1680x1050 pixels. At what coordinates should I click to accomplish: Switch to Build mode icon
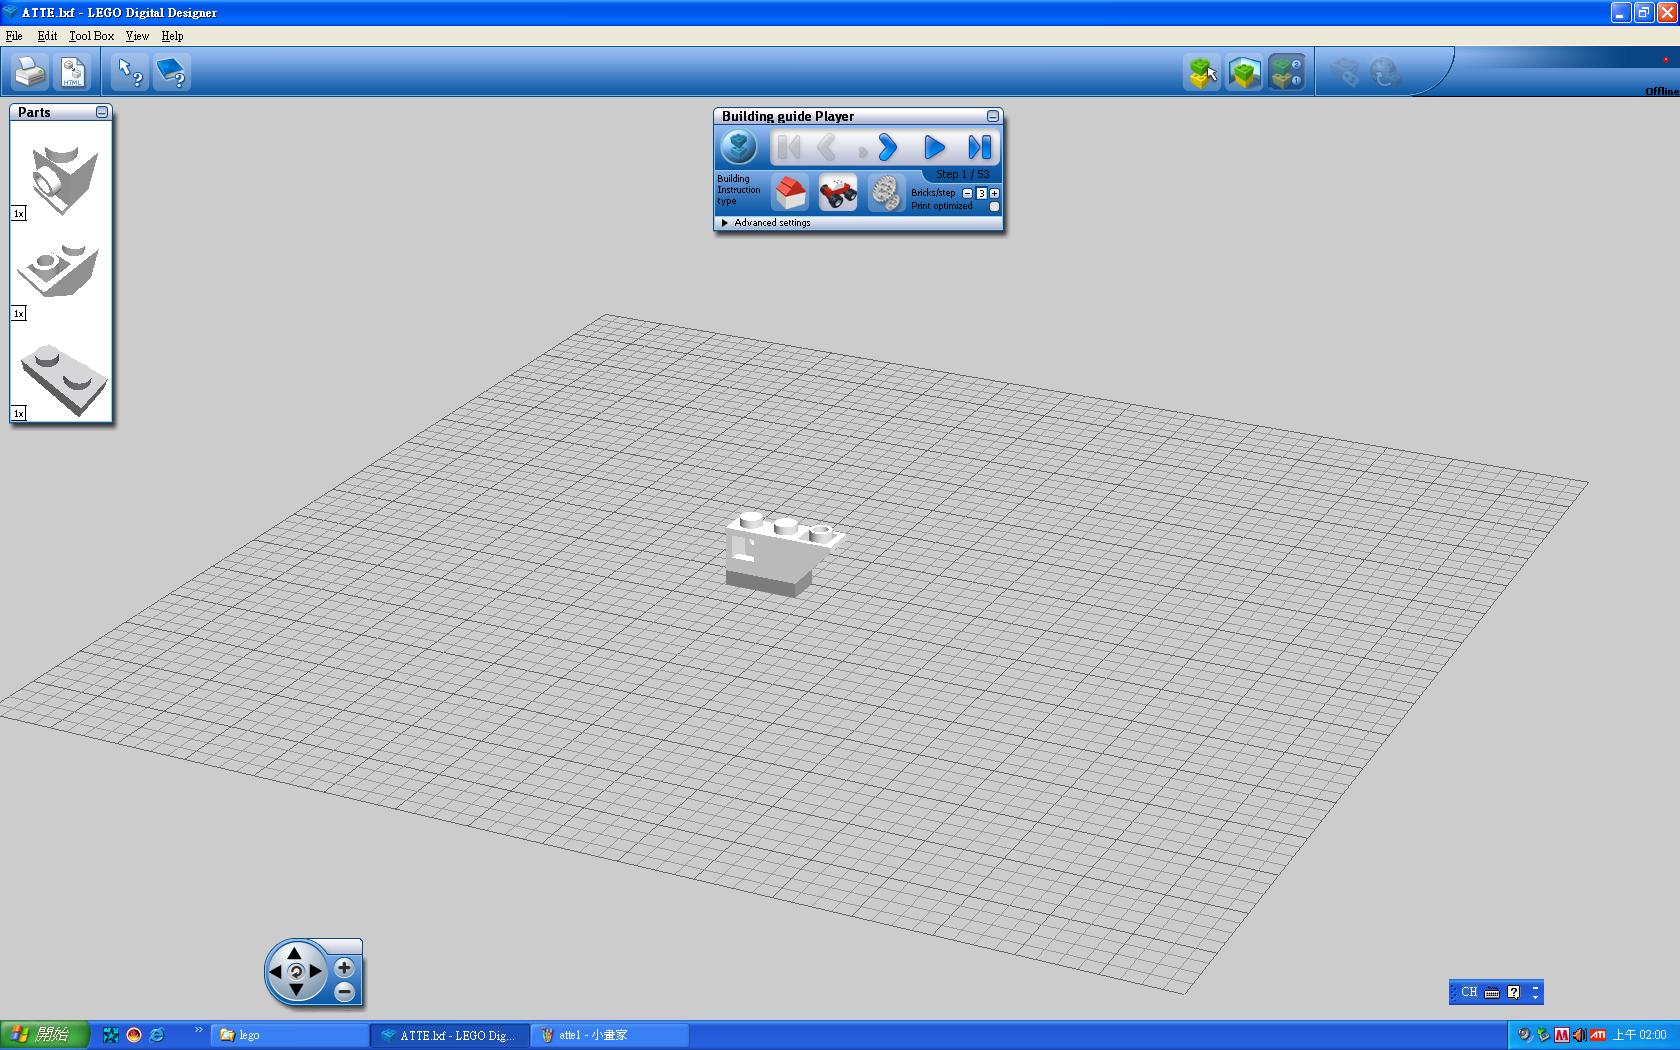[x=1202, y=72]
